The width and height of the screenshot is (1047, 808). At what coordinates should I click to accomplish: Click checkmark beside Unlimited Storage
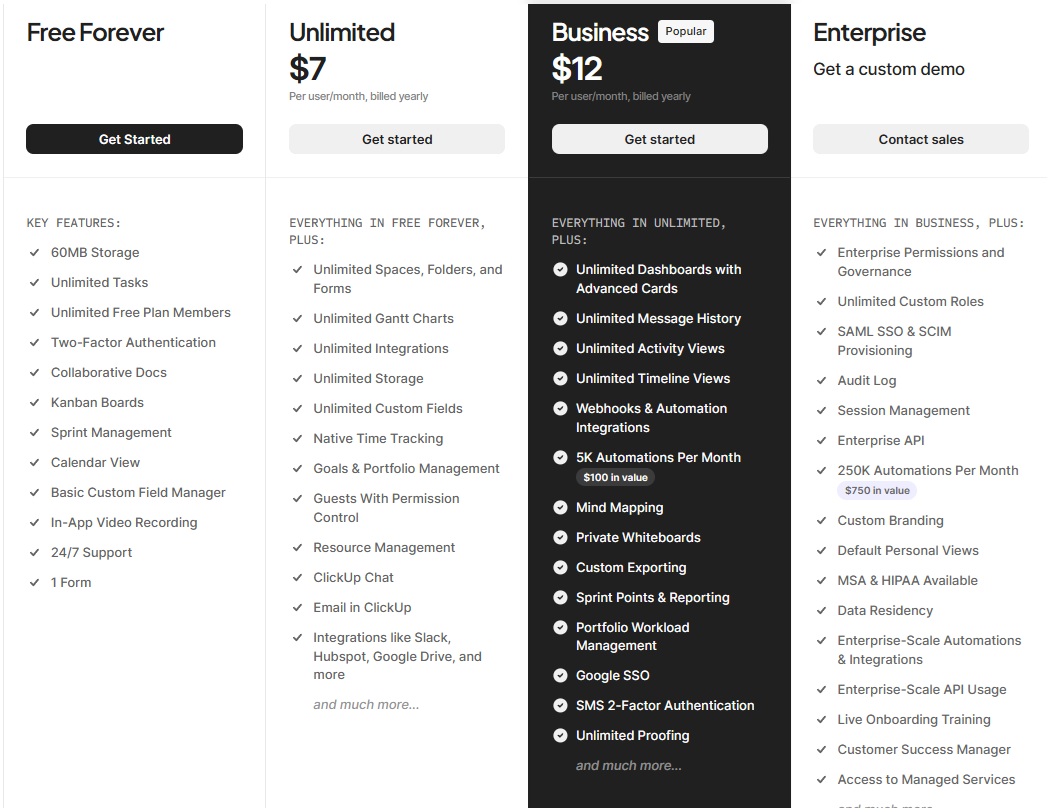point(297,379)
